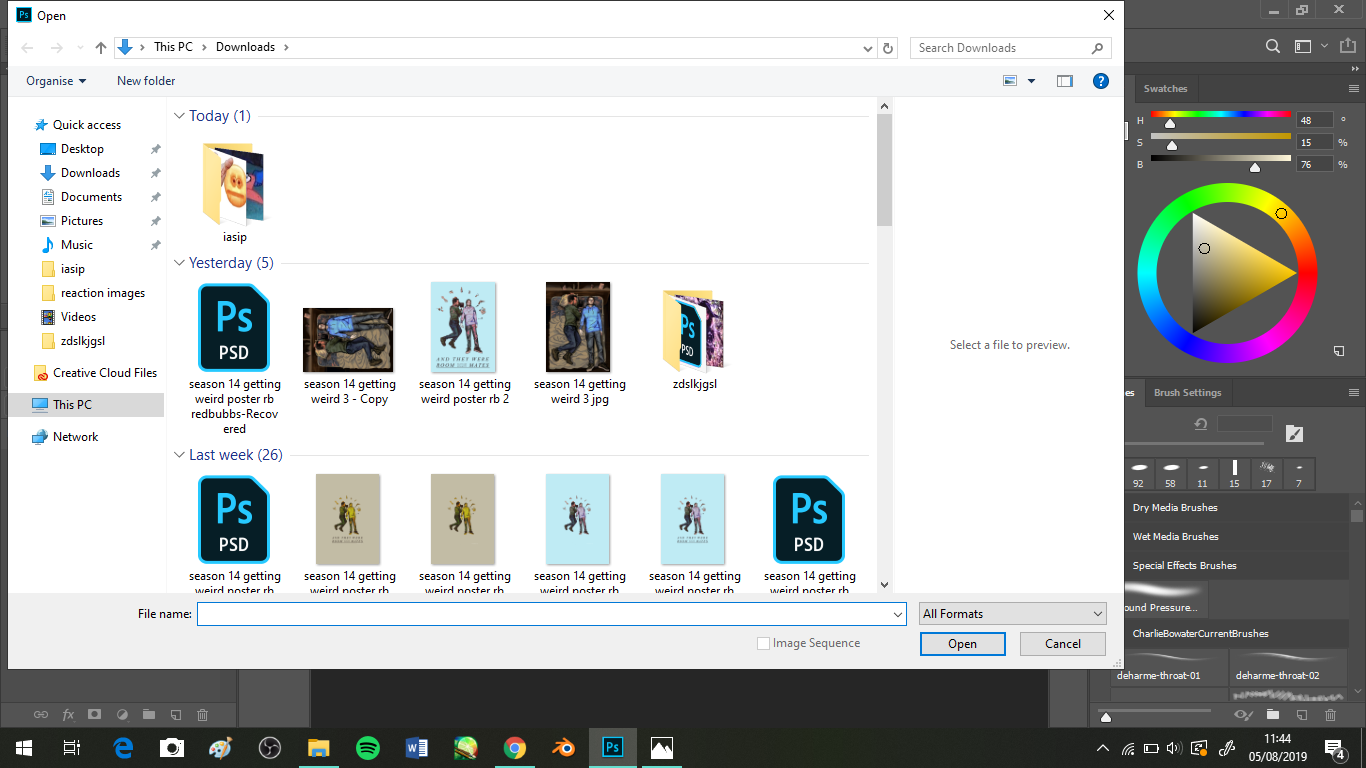This screenshot has width=1366, height=768.
Task: Open the Organise menu
Action: coord(54,81)
